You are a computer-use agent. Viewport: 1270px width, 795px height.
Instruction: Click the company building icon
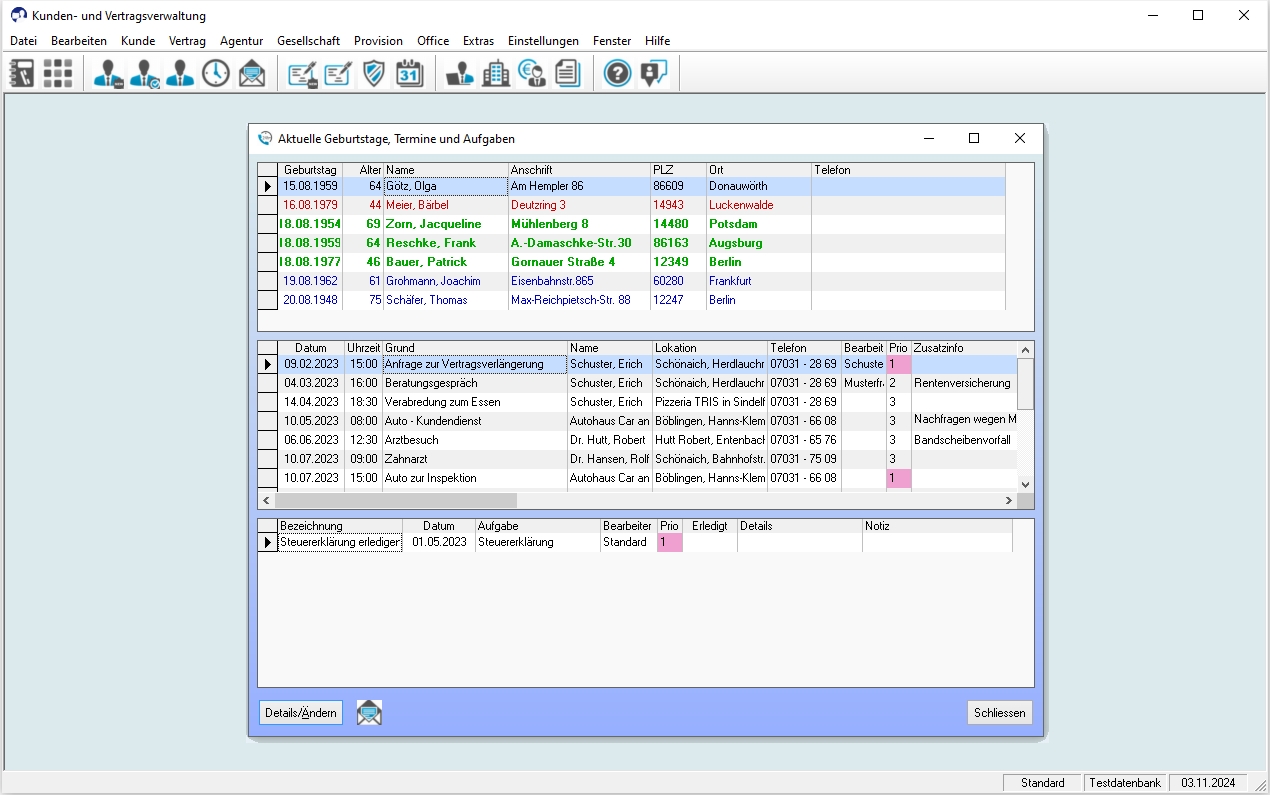pyautogui.click(x=496, y=73)
